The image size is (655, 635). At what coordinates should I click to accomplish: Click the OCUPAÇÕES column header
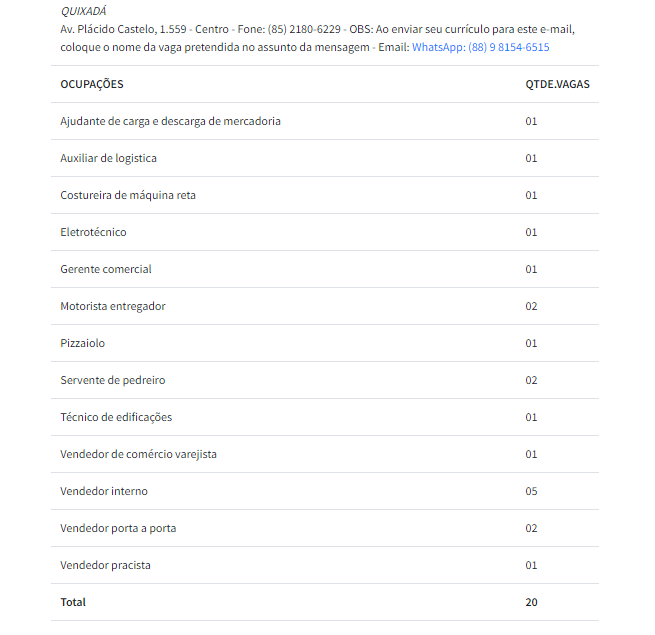pos(92,84)
